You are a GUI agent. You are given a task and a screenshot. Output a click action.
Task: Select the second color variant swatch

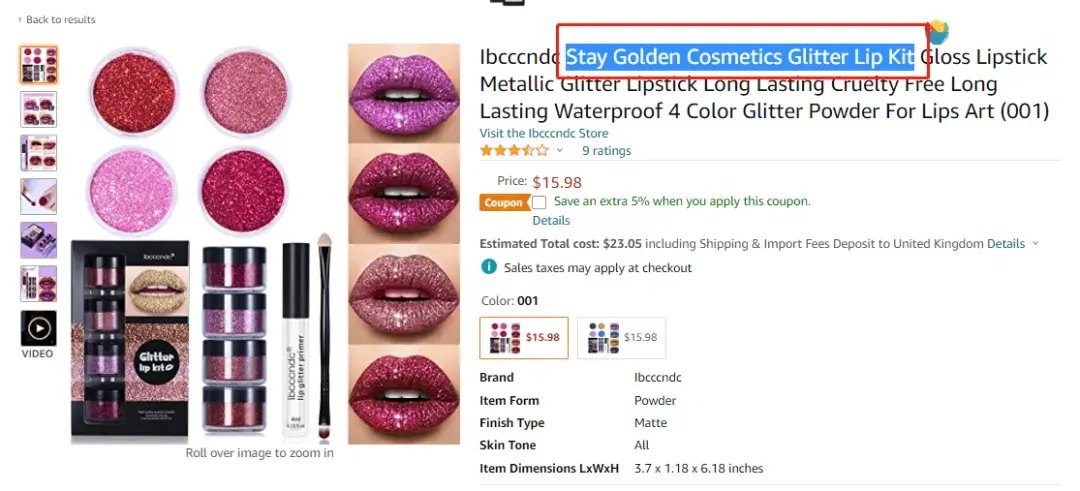pyautogui.click(x=622, y=337)
